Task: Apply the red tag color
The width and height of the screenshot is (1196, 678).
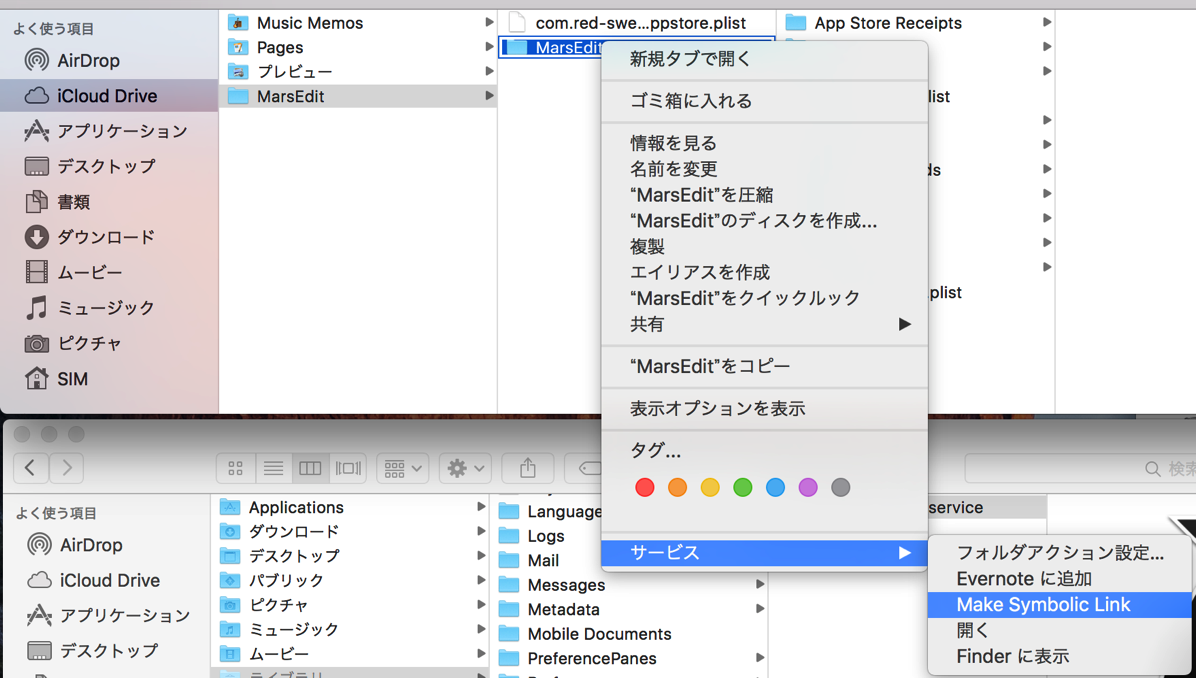Action: coord(645,487)
